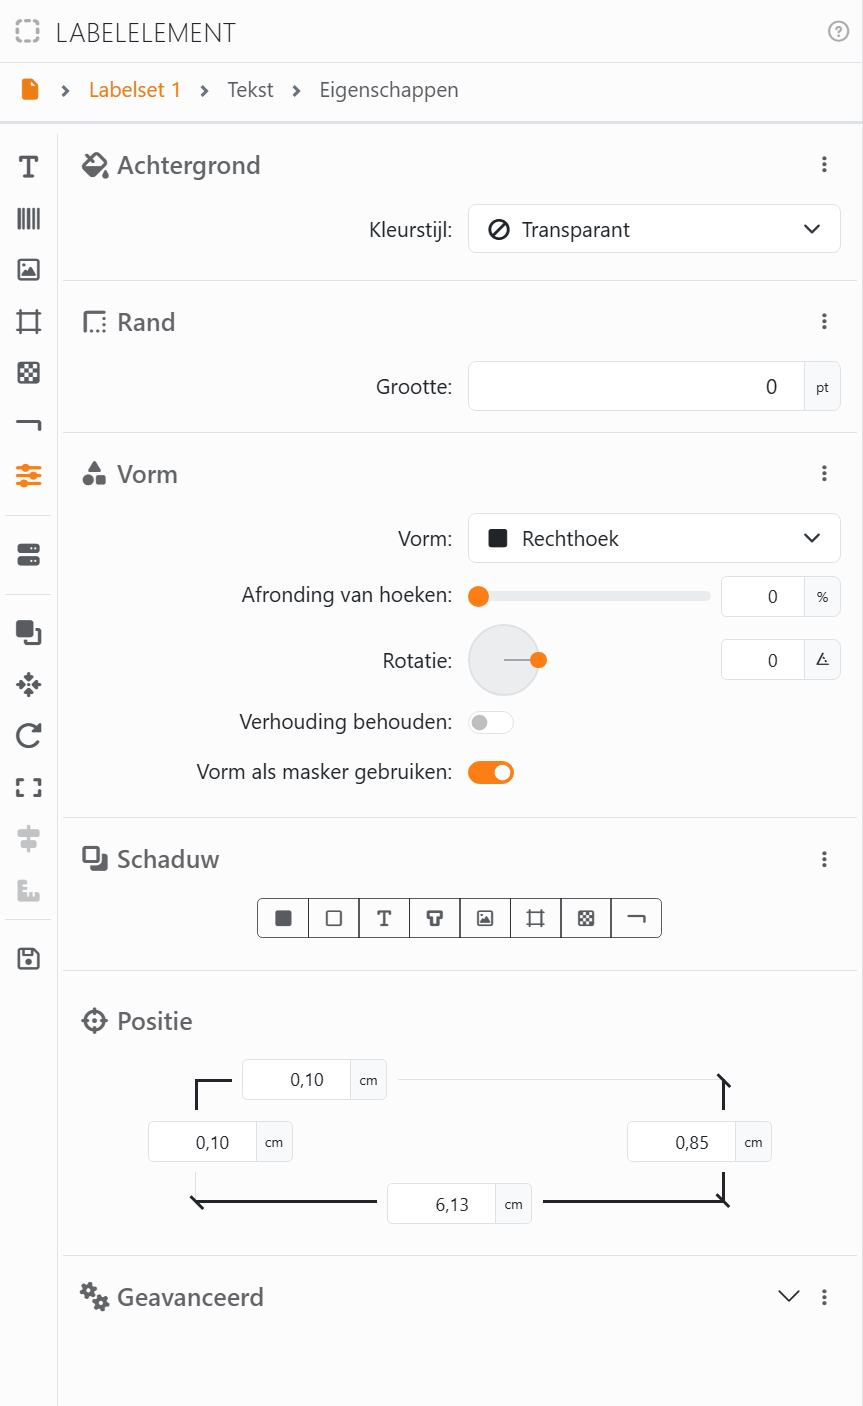
Task: Turn off Vorm als masker gebruiken
Action: 491,772
